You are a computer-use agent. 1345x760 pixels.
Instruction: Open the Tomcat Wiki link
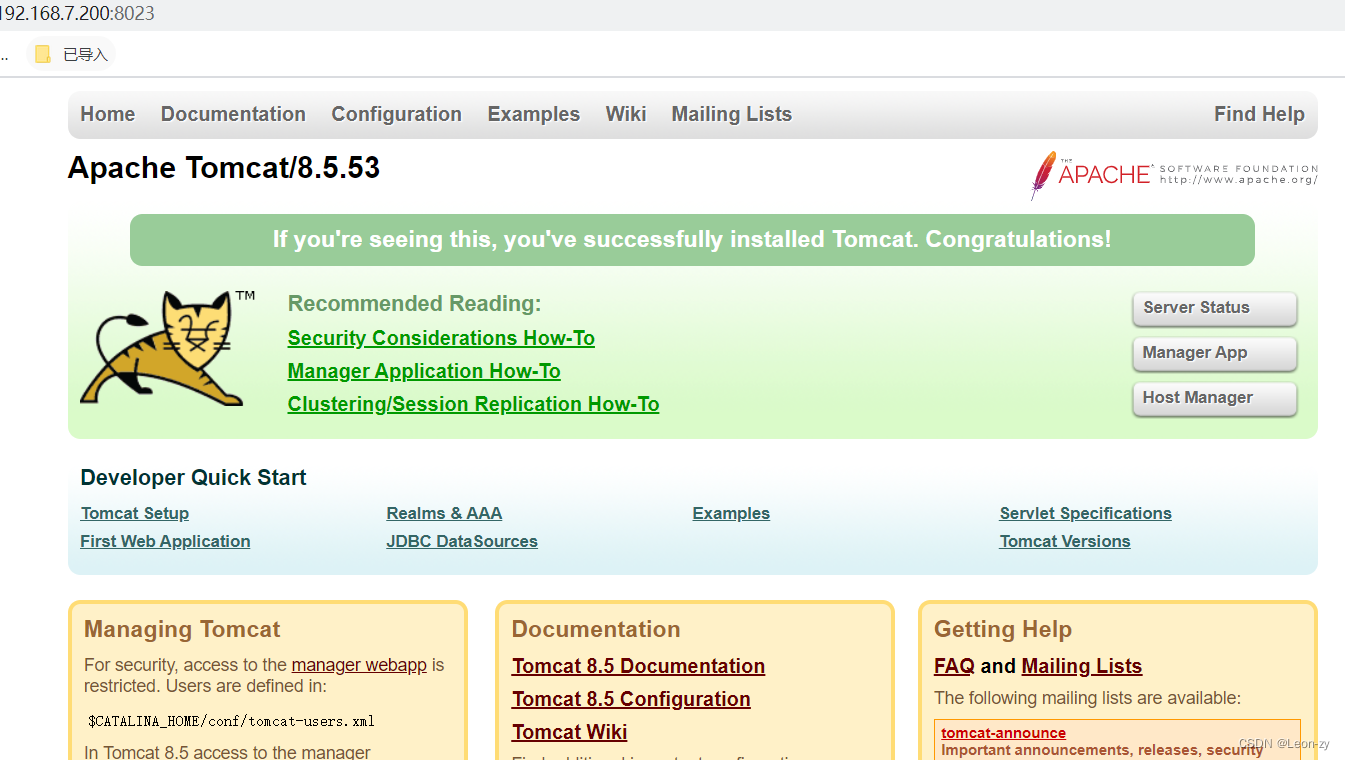(x=569, y=732)
